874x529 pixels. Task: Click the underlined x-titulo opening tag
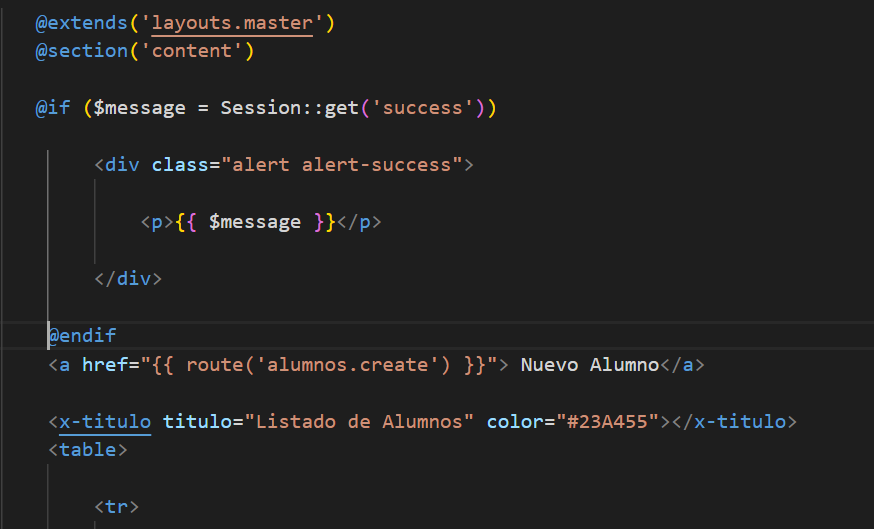pyautogui.click(x=105, y=422)
